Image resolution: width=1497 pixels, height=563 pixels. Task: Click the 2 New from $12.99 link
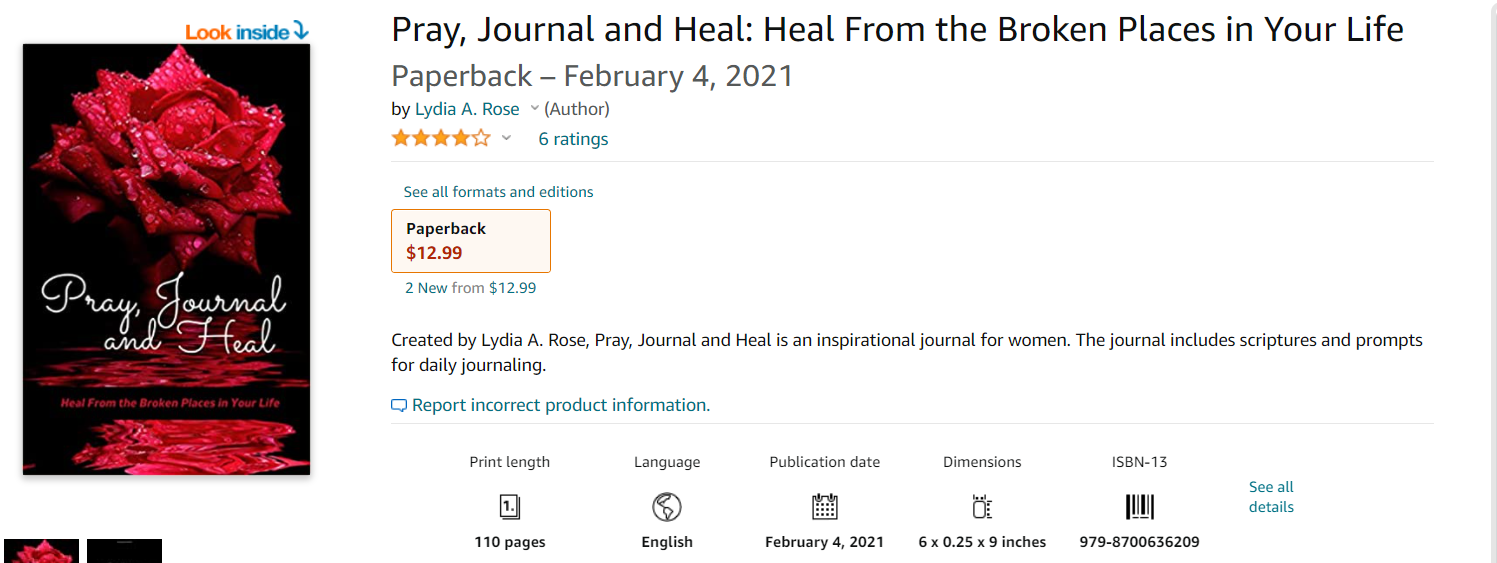click(x=470, y=288)
